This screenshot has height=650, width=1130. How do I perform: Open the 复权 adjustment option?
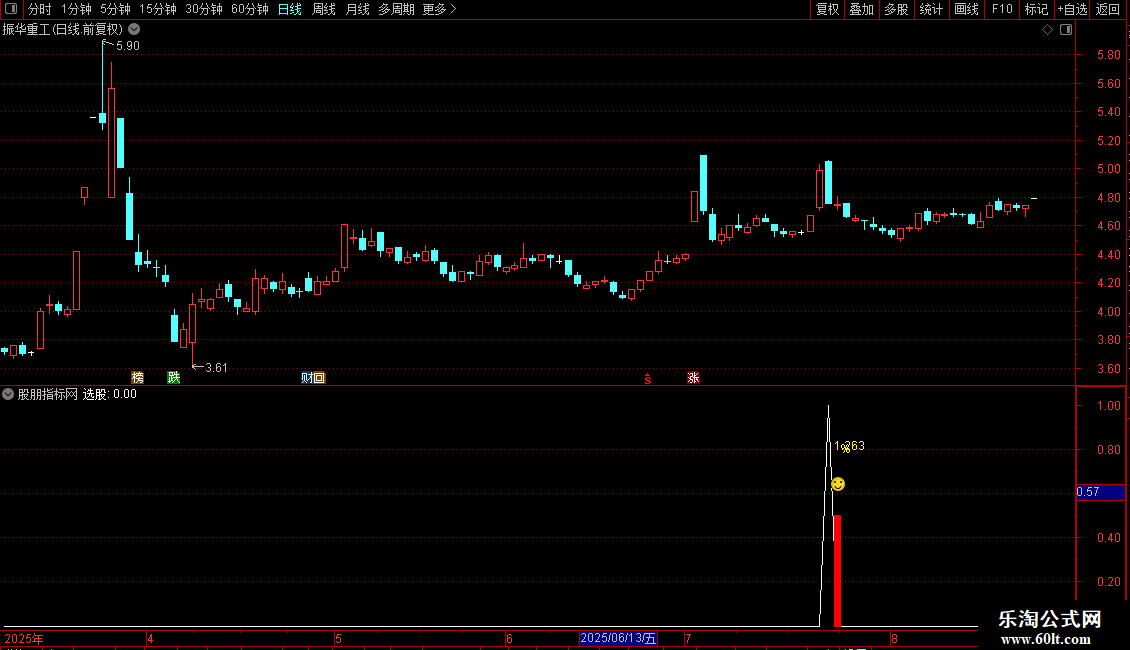click(827, 9)
